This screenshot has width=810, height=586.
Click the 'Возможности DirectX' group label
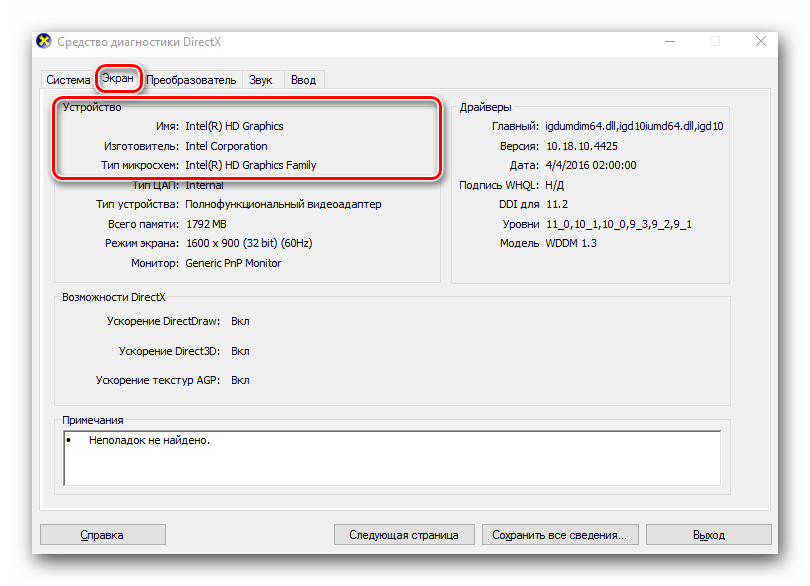point(114,297)
